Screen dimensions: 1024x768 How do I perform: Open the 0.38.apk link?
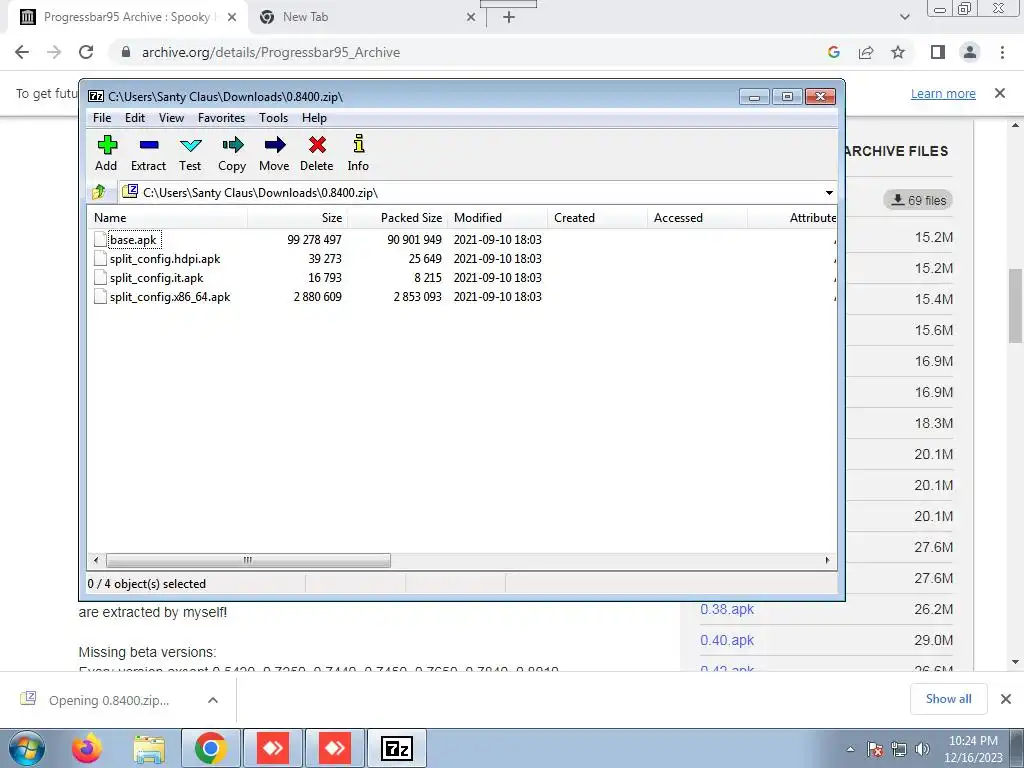coord(727,609)
